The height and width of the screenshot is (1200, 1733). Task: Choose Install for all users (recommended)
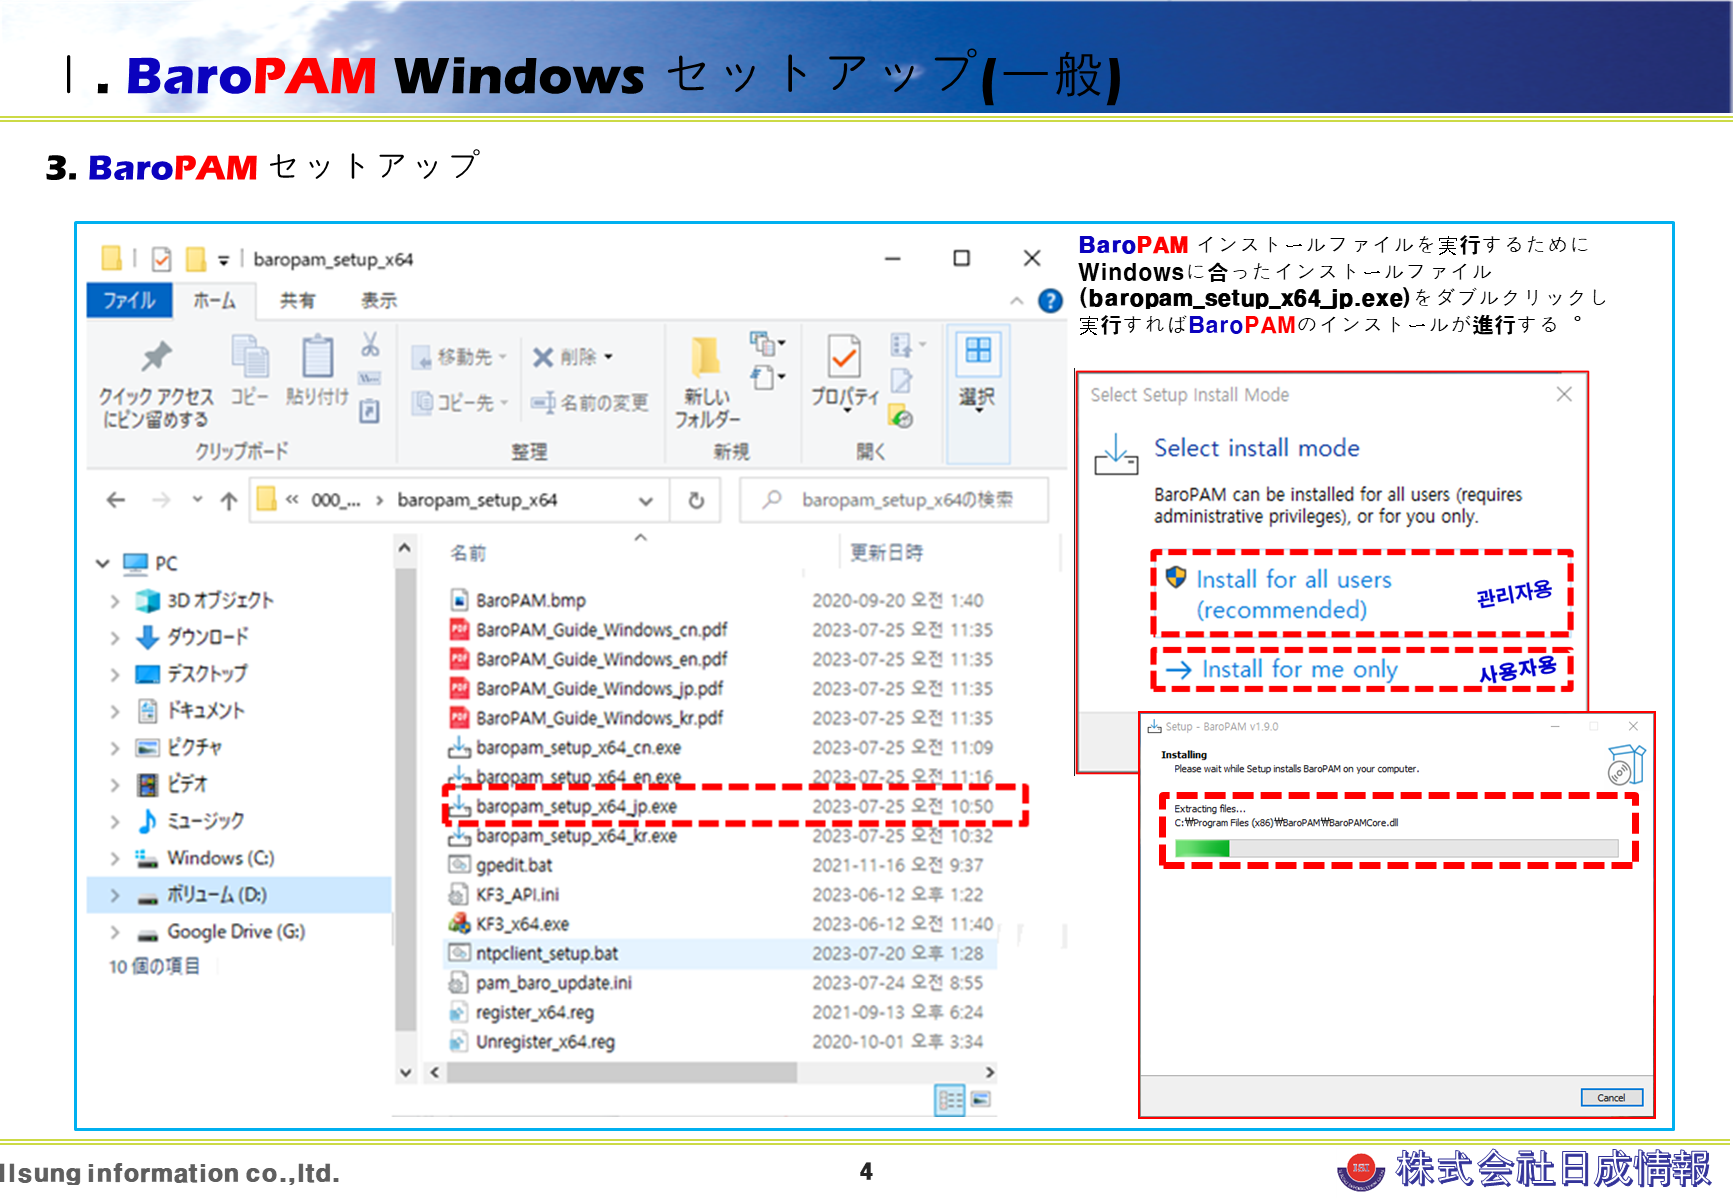(1361, 594)
